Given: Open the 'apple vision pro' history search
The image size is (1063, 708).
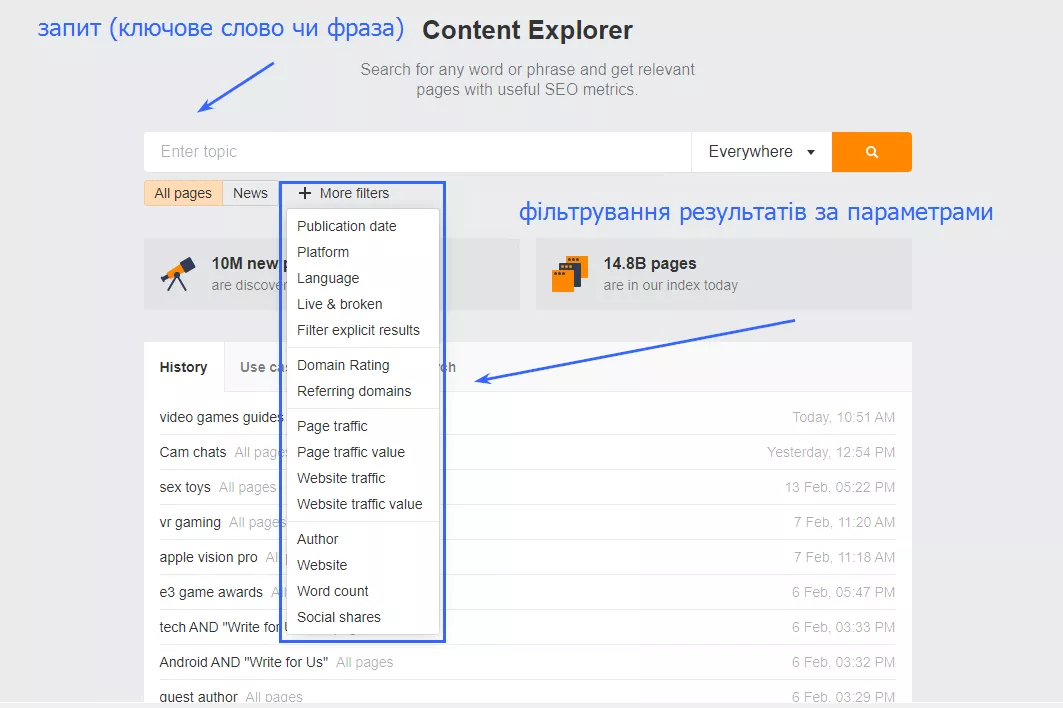Looking at the screenshot, I should coord(208,557).
